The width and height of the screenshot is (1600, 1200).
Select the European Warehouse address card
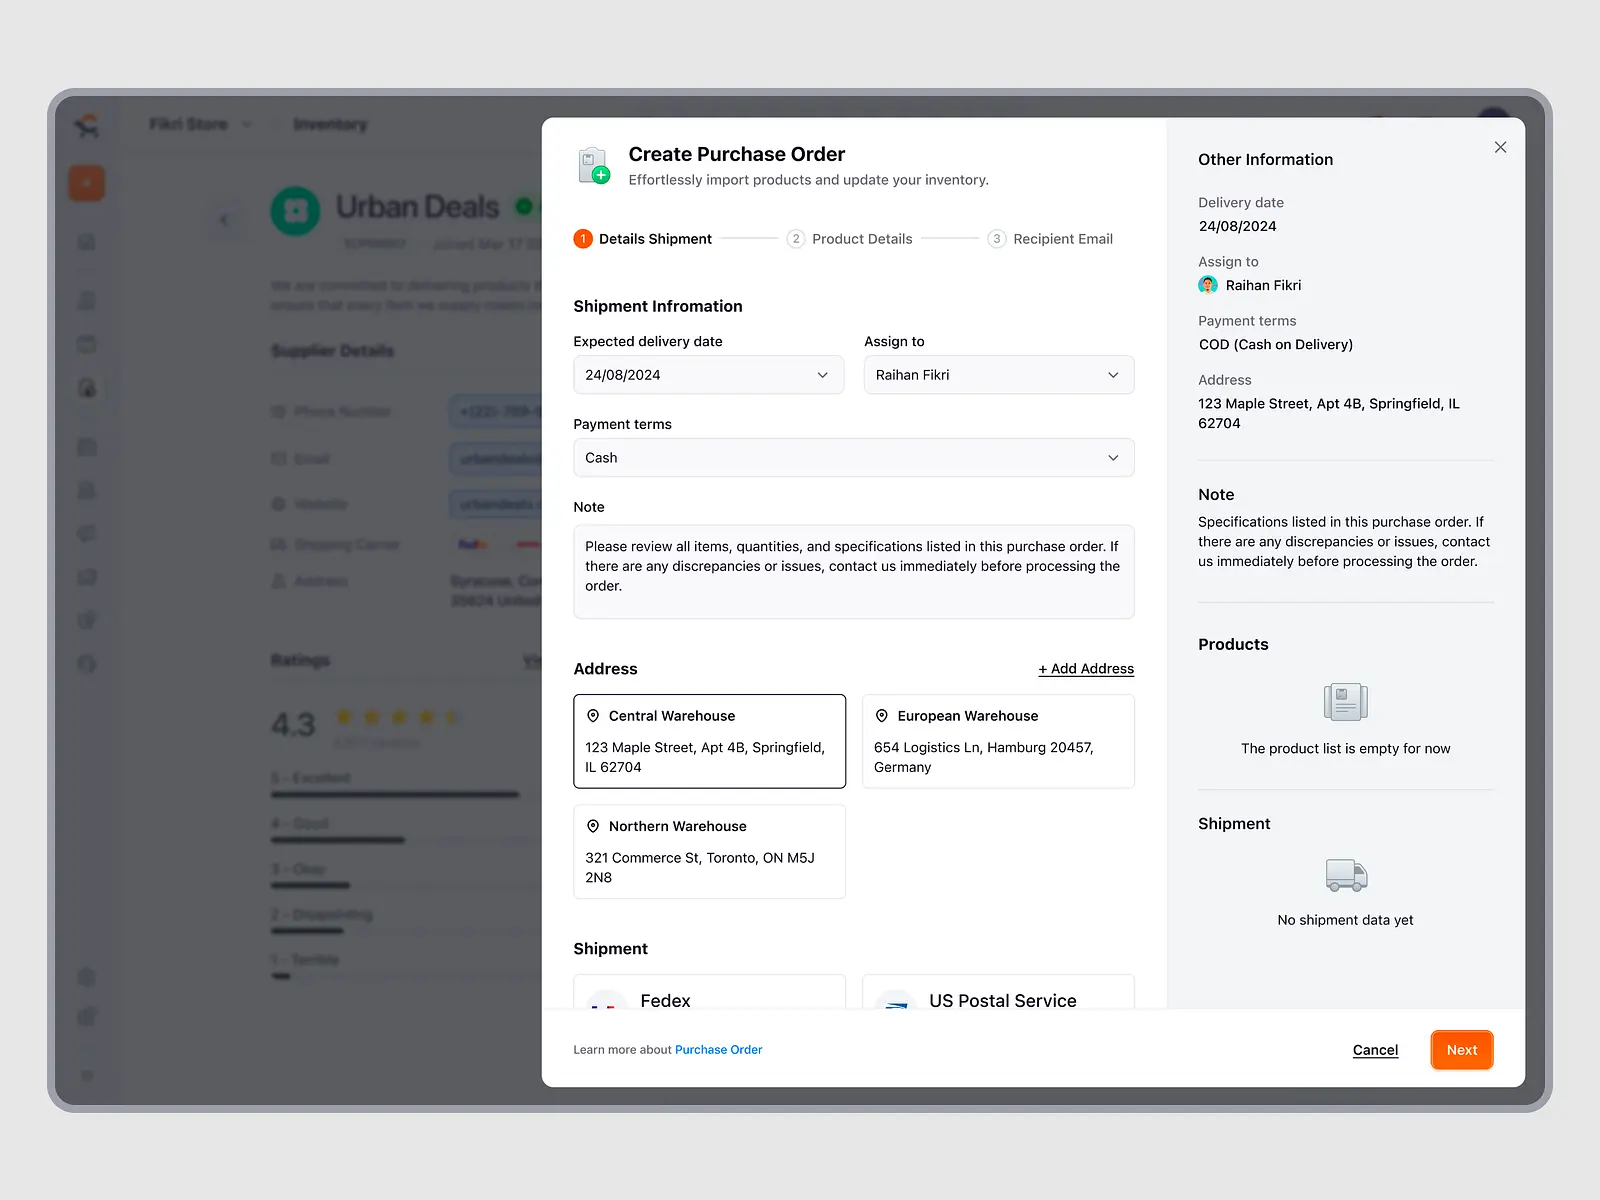[998, 741]
